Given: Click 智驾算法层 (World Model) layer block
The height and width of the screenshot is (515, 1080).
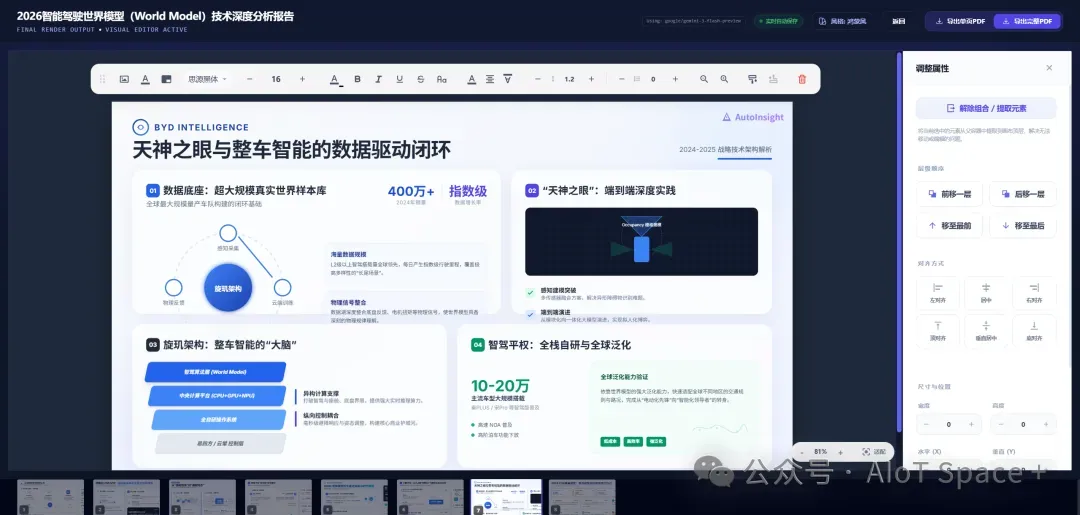Looking at the screenshot, I should click(x=215, y=372).
